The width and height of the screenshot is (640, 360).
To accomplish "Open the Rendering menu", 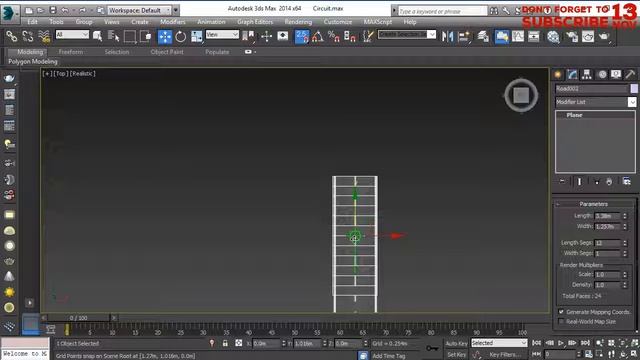I will click(x=298, y=22).
